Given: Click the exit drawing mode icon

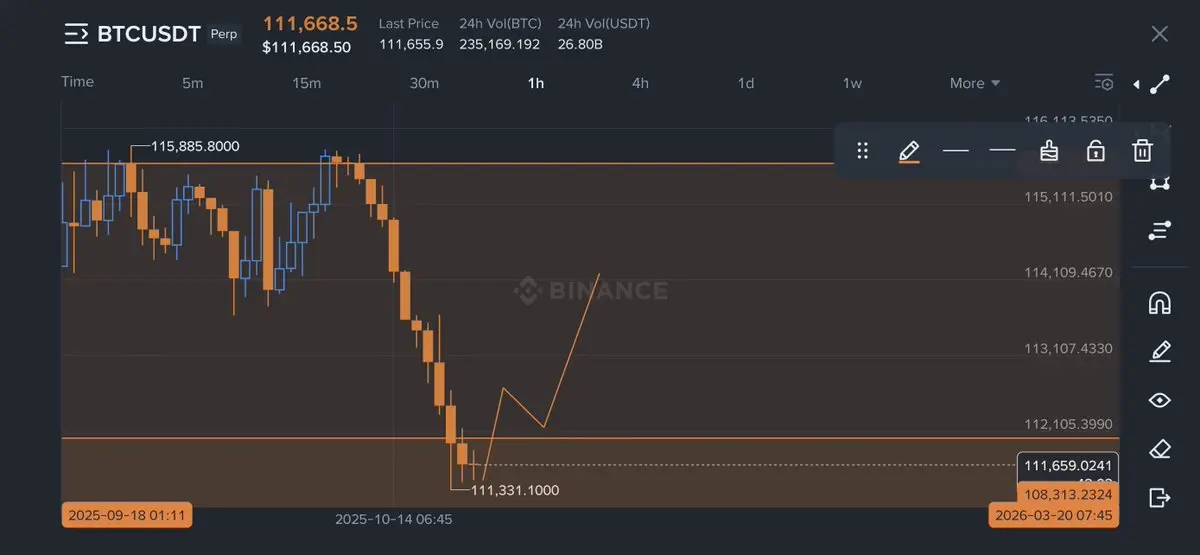Looking at the screenshot, I should pos(1159,497).
